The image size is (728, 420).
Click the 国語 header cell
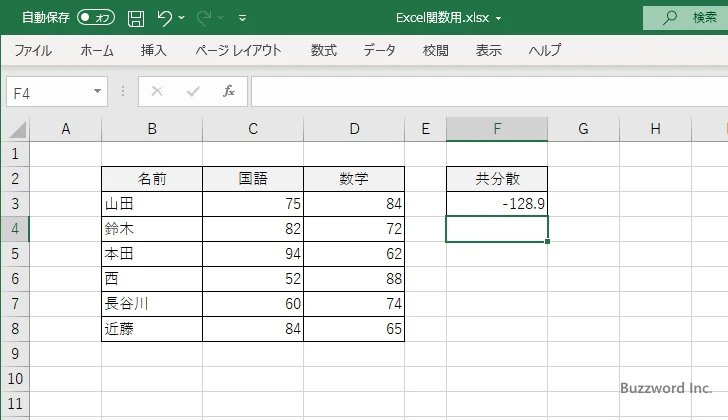[x=253, y=179]
